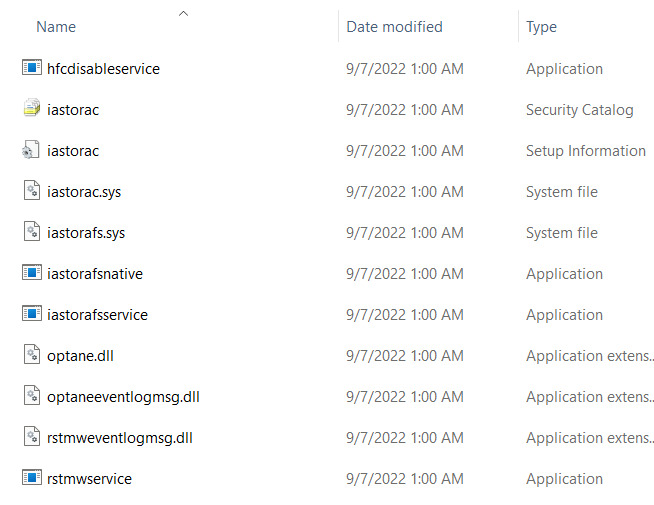Sort by the Type column header
The width and height of the screenshot is (654, 505).
[541, 27]
